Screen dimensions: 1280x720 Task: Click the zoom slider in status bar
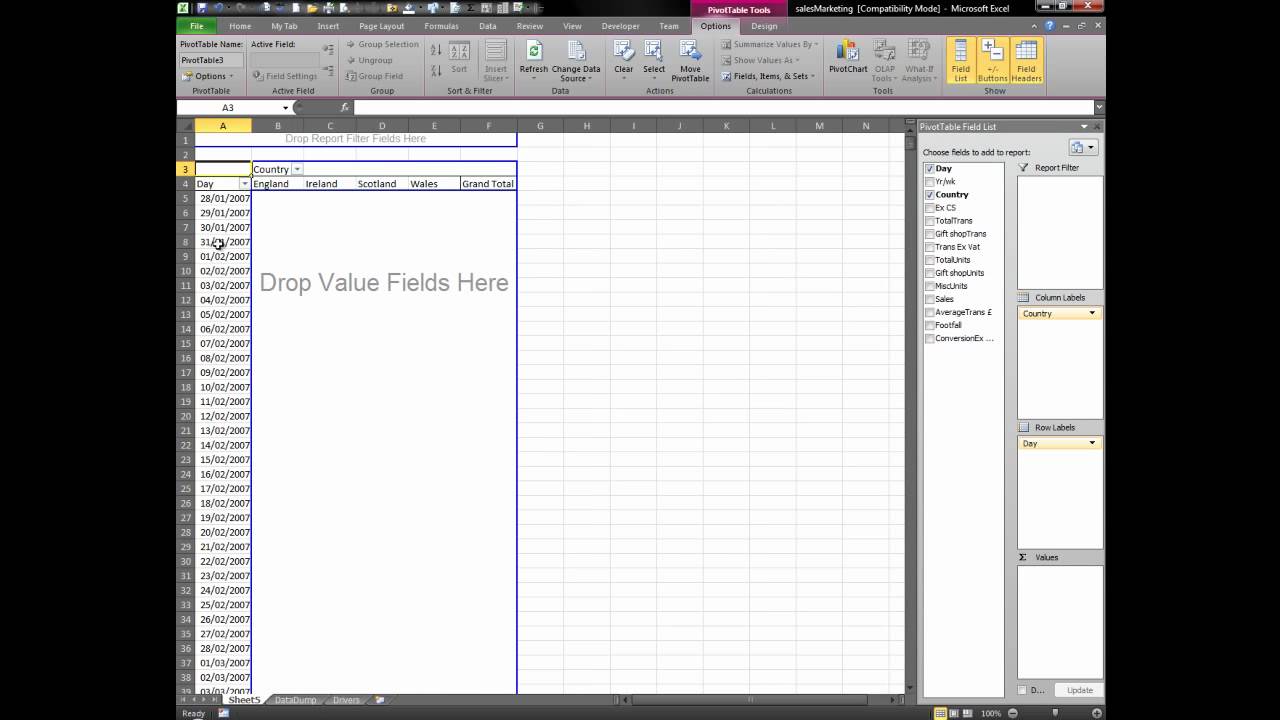coord(1055,713)
